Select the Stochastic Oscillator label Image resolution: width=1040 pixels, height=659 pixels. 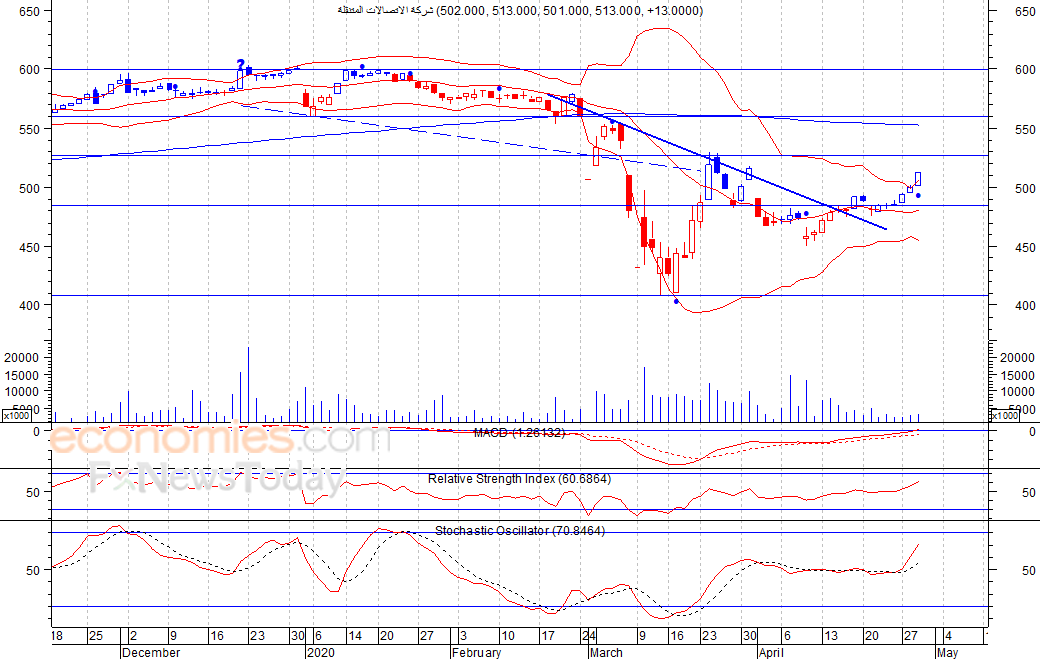click(x=520, y=531)
